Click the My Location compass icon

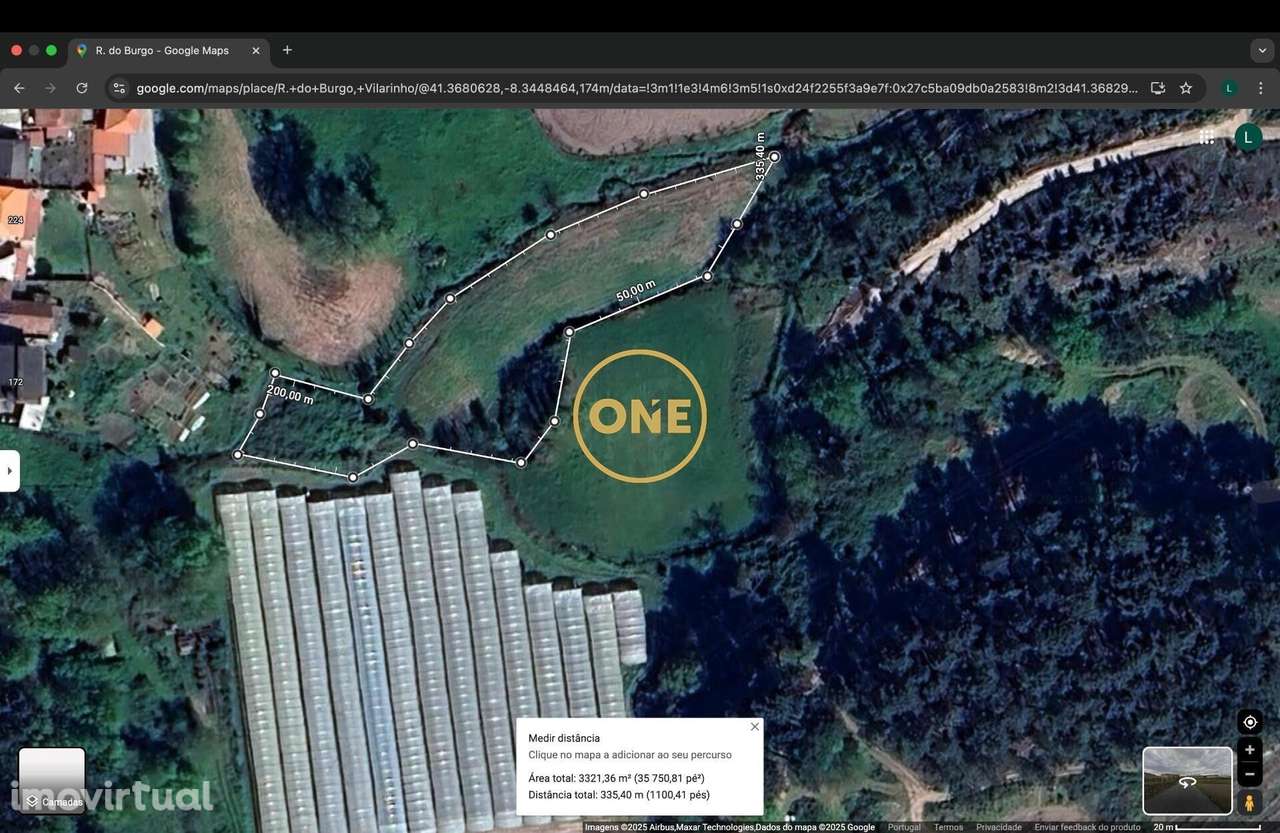(1249, 722)
